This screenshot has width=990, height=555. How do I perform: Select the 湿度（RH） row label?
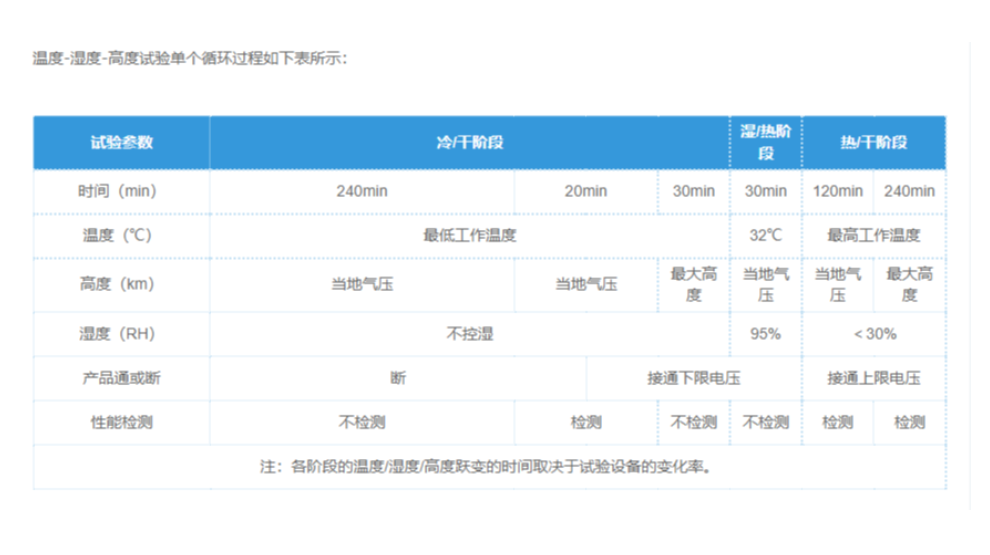(x=121, y=334)
